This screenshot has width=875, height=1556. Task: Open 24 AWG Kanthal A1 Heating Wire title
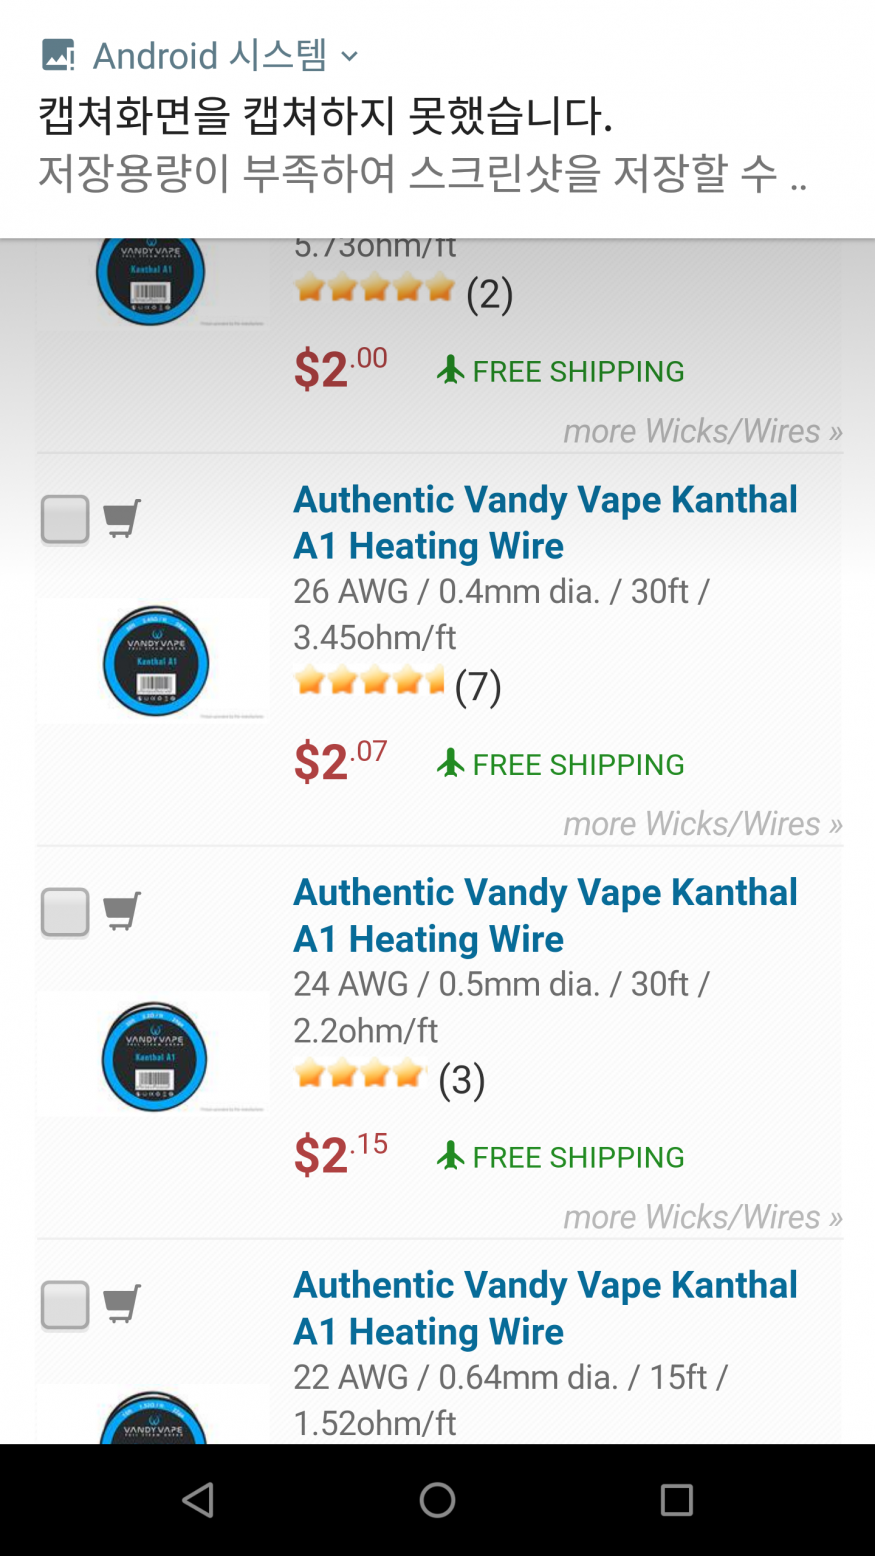(545, 915)
